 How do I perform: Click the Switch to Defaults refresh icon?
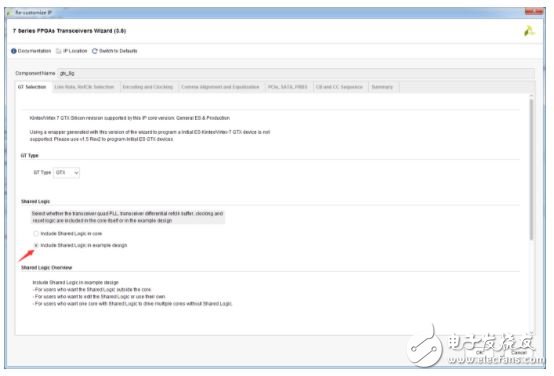(94, 51)
